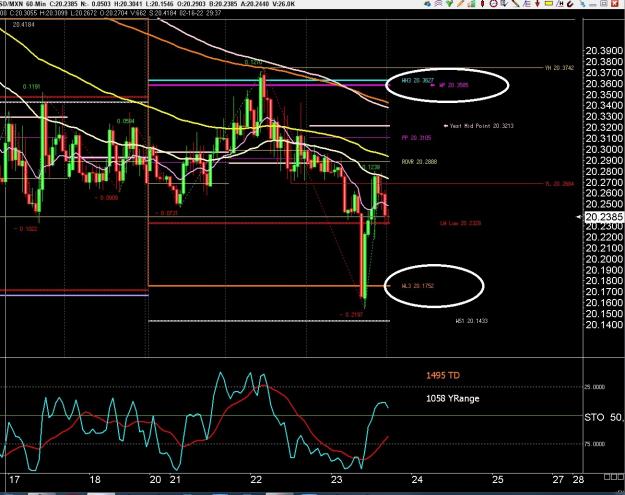625x495 pixels.
Task: Click the current price tag 20.2385
Action: coord(604,217)
